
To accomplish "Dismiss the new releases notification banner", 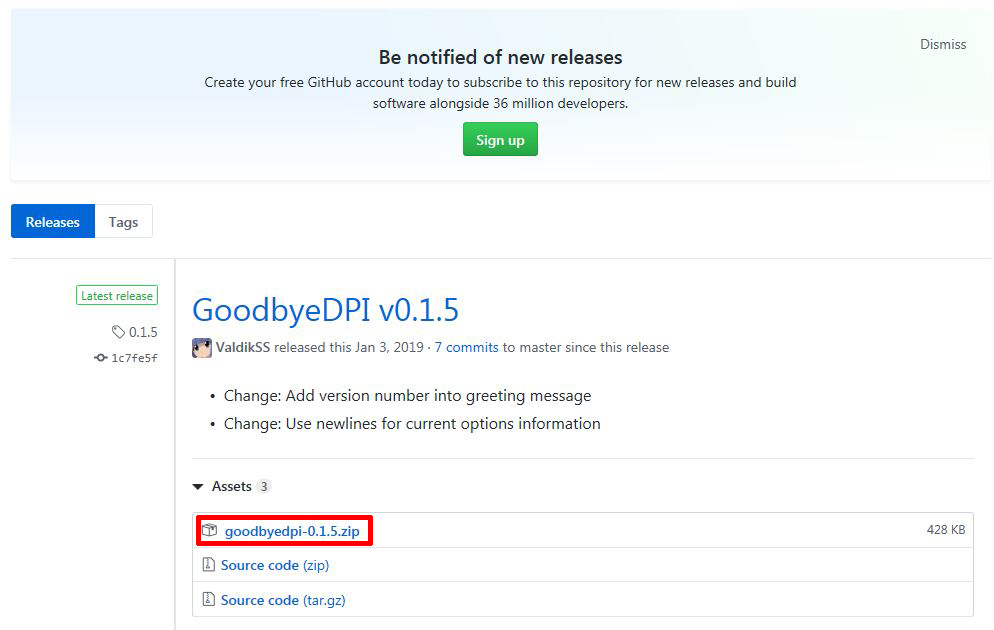I will (x=943, y=44).
